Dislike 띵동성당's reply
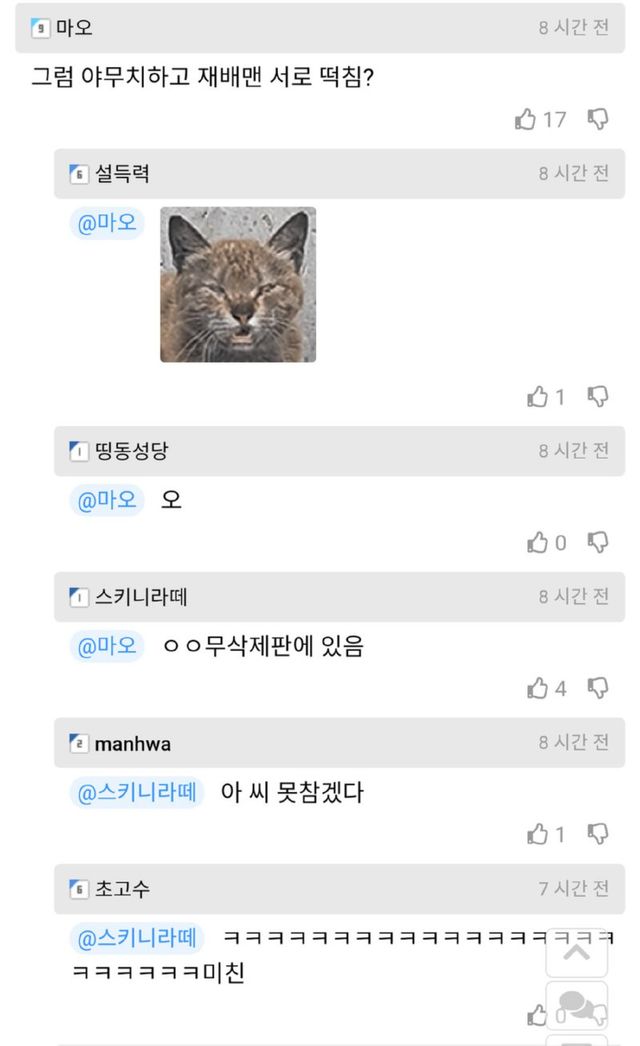The height and width of the screenshot is (1046, 640). [598, 543]
